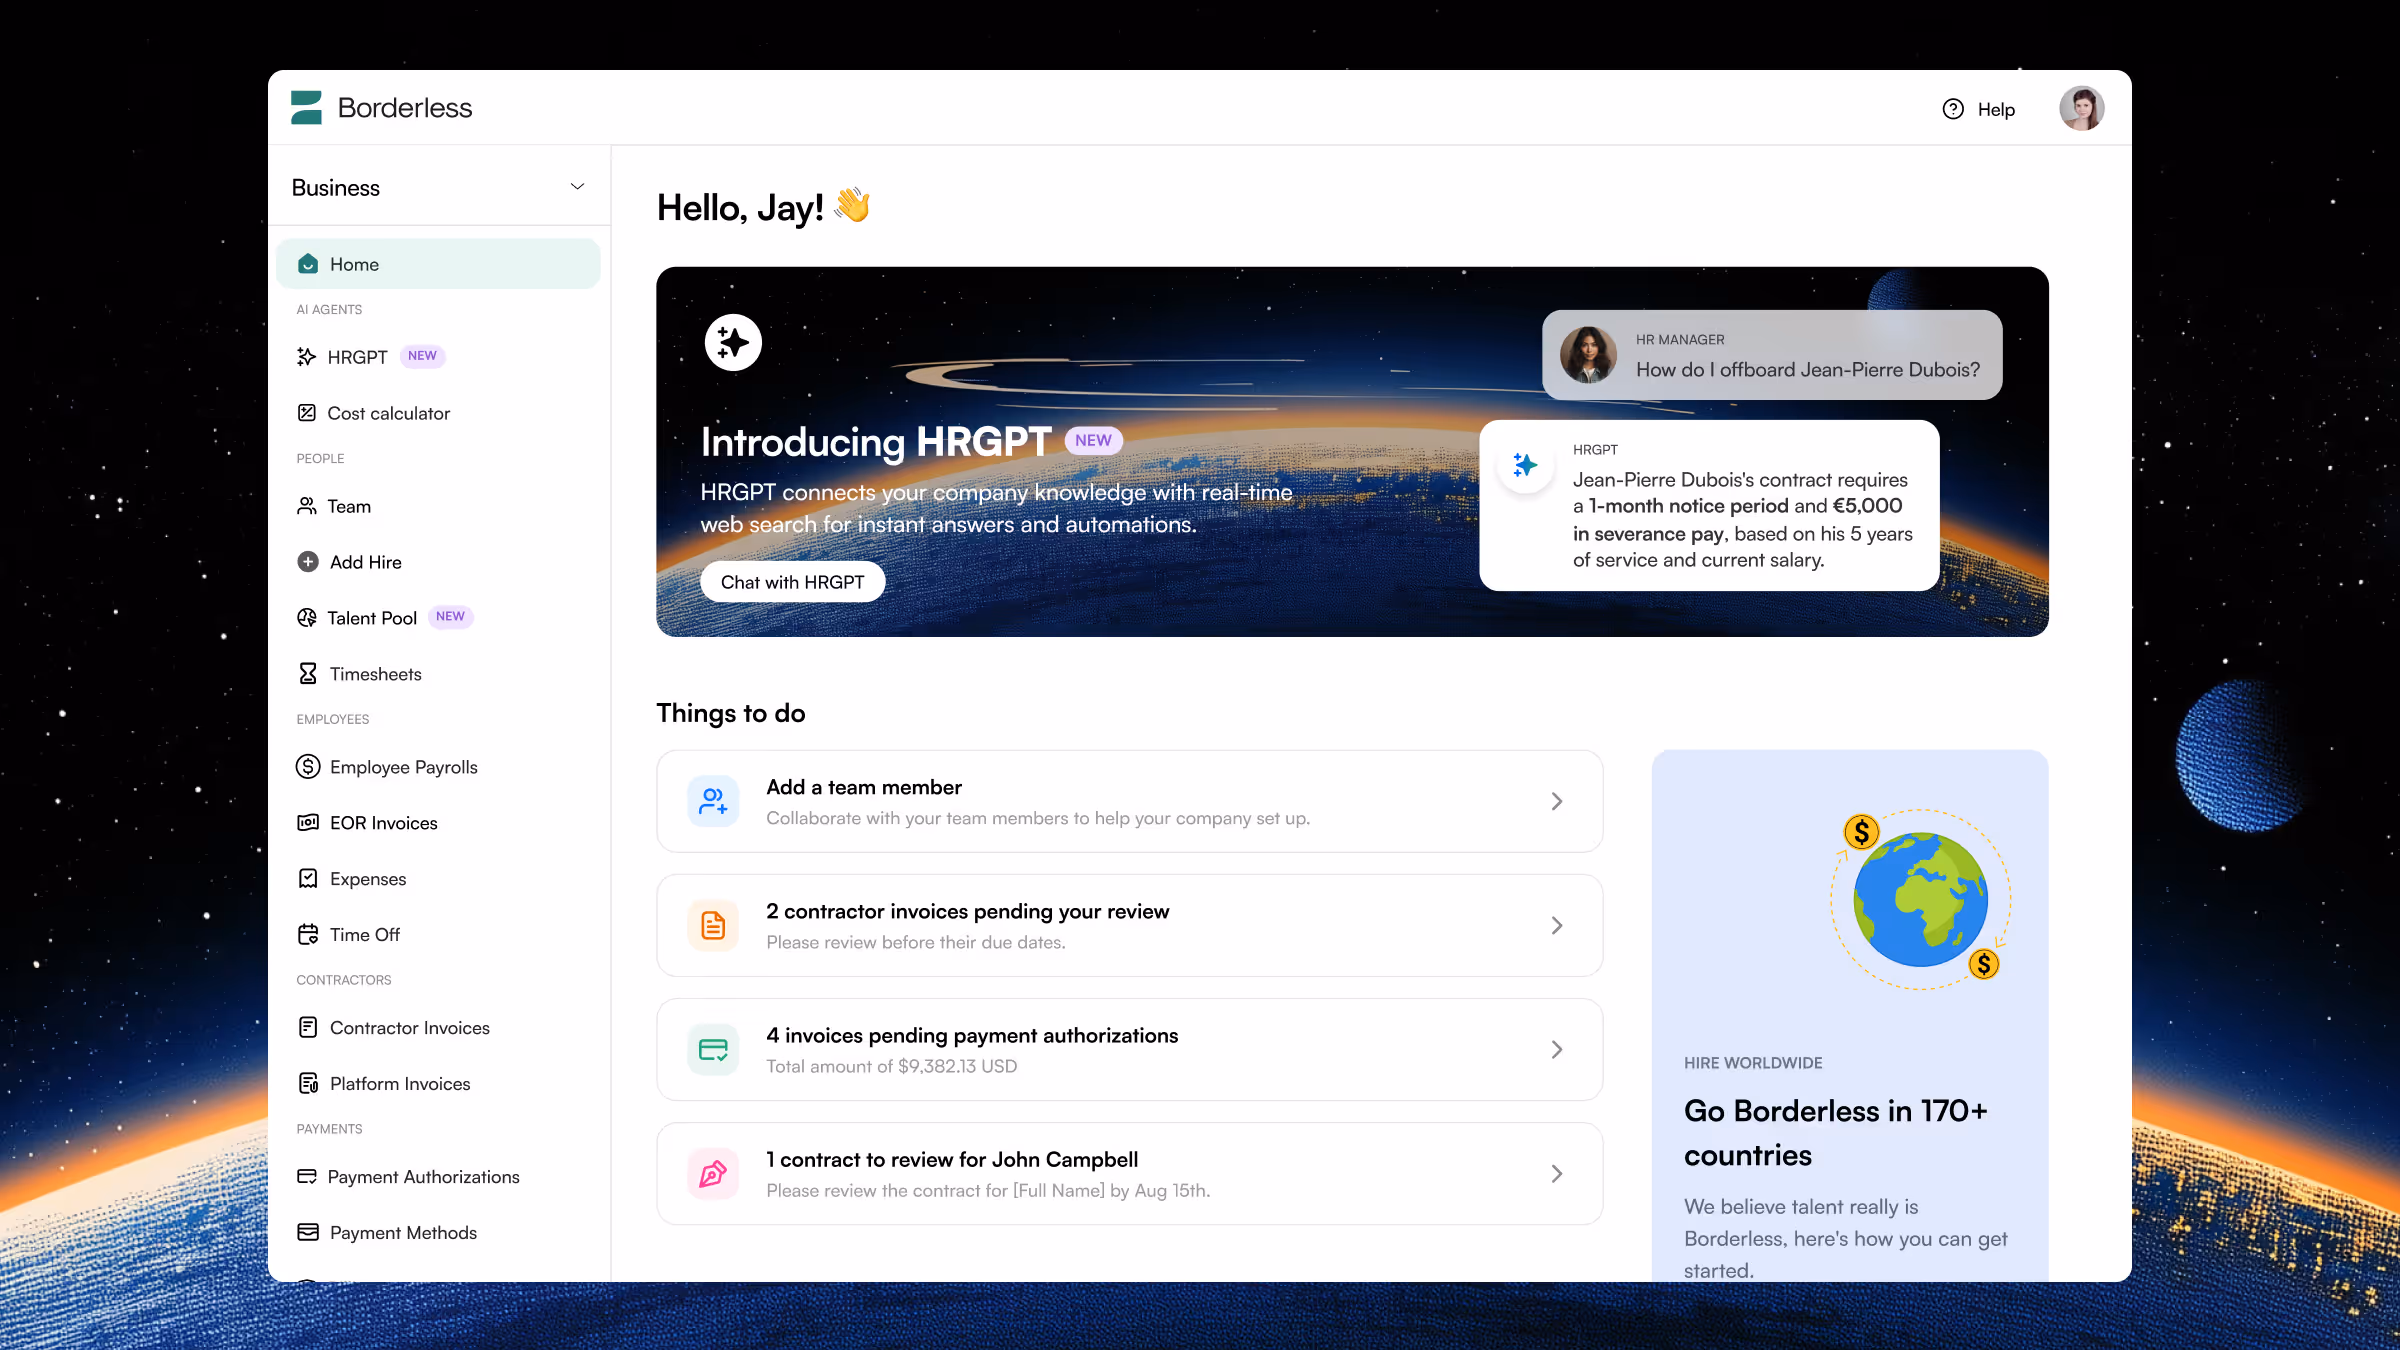This screenshot has height=1350, width=2400.
Task: Click the HRGPT sparkle icon in the sidebar
Action: (x=306, y=357)
